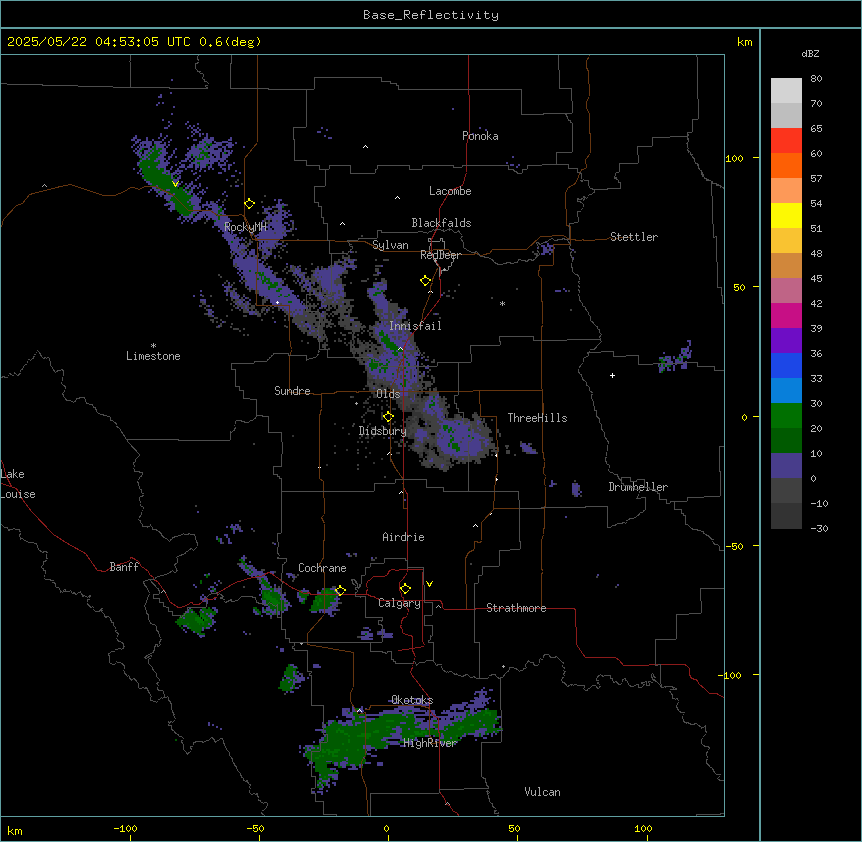862x842 pixels.
Task: Click the Calgary city label
Action: click(x=400, y=603)
